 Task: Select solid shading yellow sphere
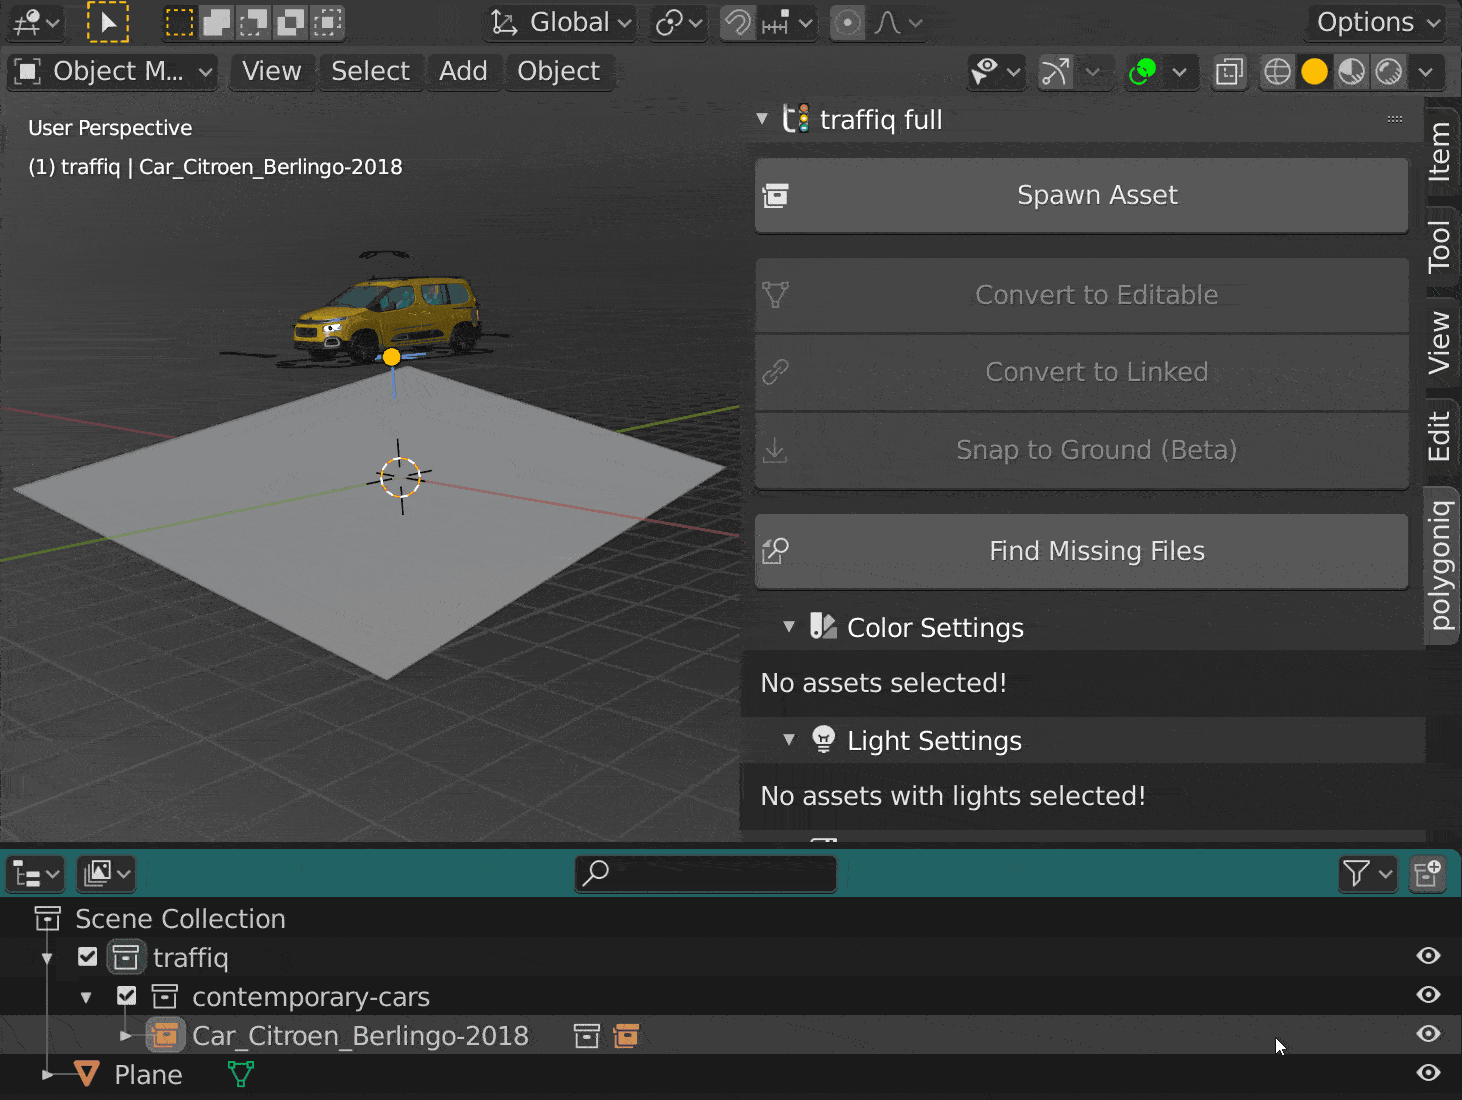pos(1315,72)
